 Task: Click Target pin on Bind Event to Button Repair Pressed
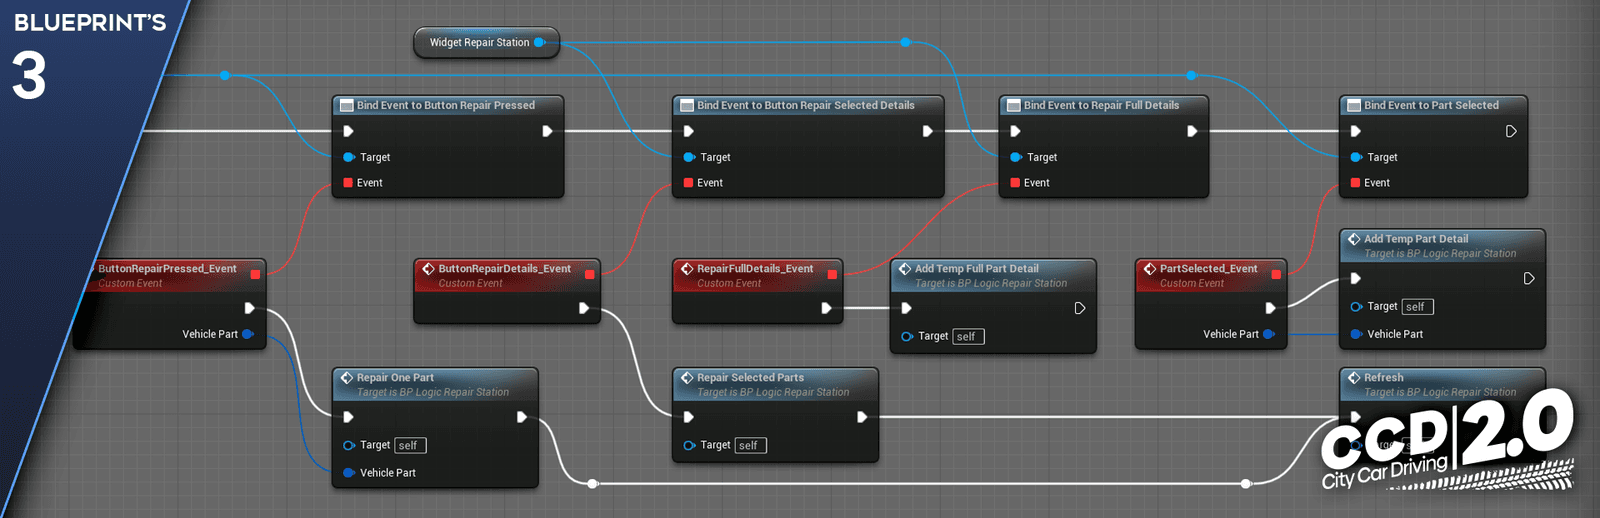point(349,157)
